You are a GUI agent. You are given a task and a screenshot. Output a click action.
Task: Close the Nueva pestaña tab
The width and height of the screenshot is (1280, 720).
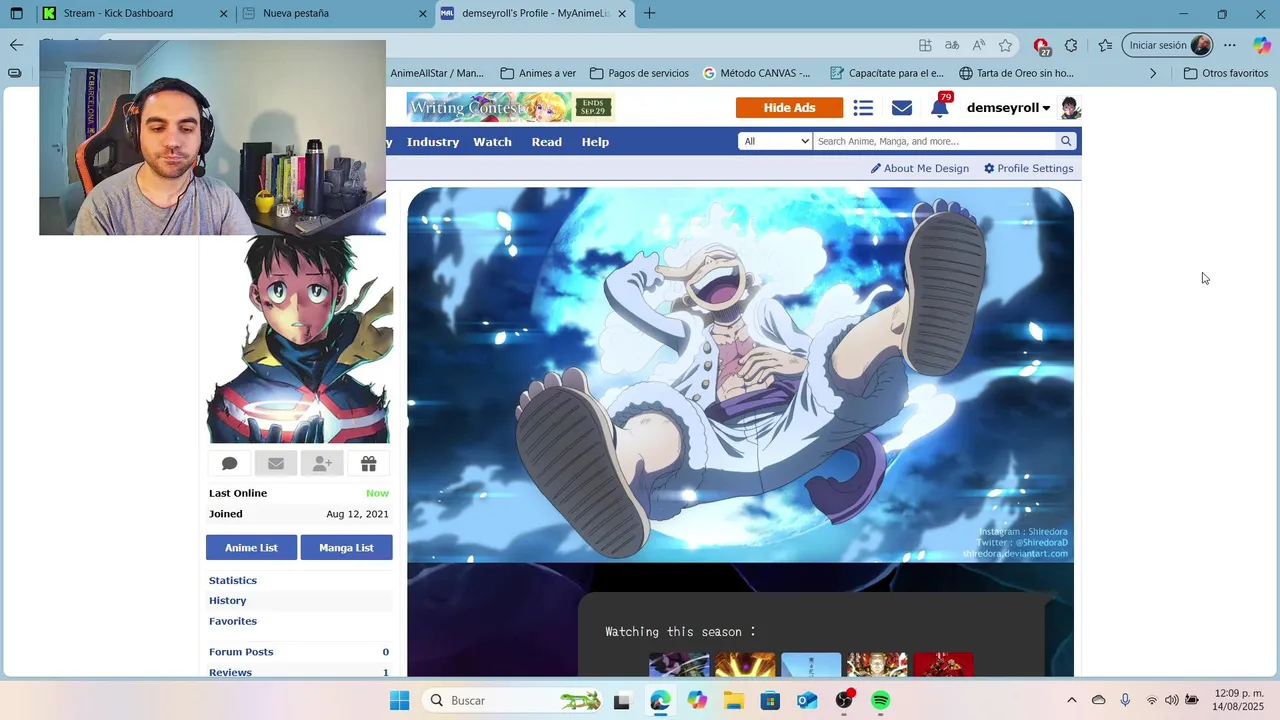click(422, 14)
